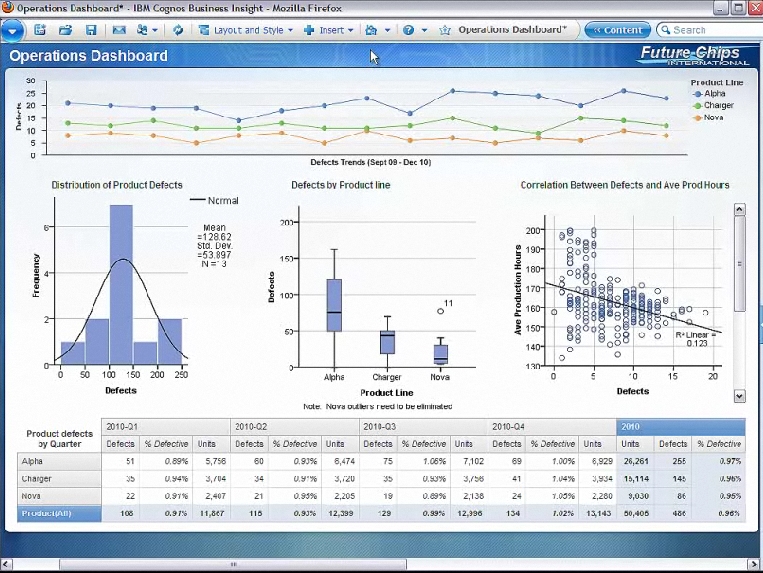
Task: Save the dashboard with the floppy icon
Action: pos(91,30)
